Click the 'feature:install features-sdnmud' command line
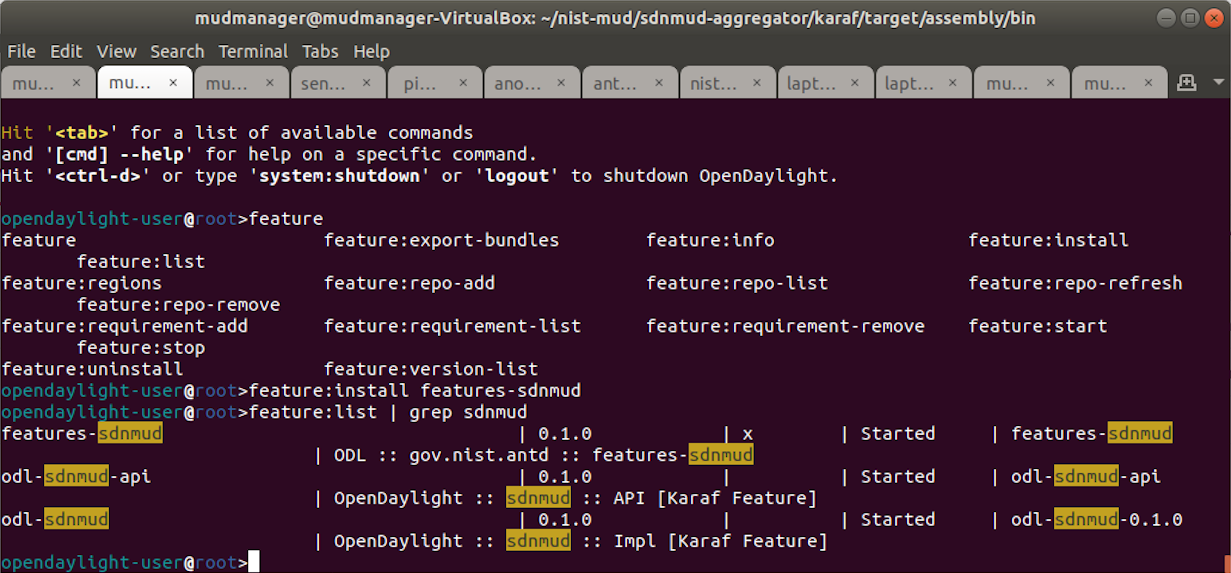 tap(414, 390)
